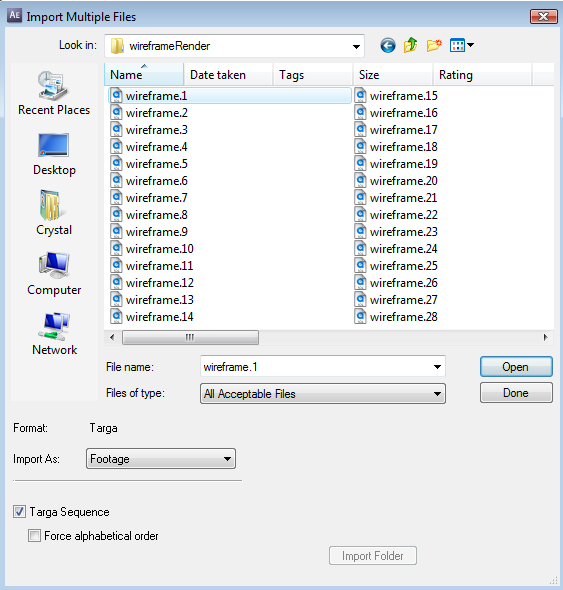Viewport: 563px width, 590px height.
Task: Go up one folder level icon
Action: click(411, 46)
